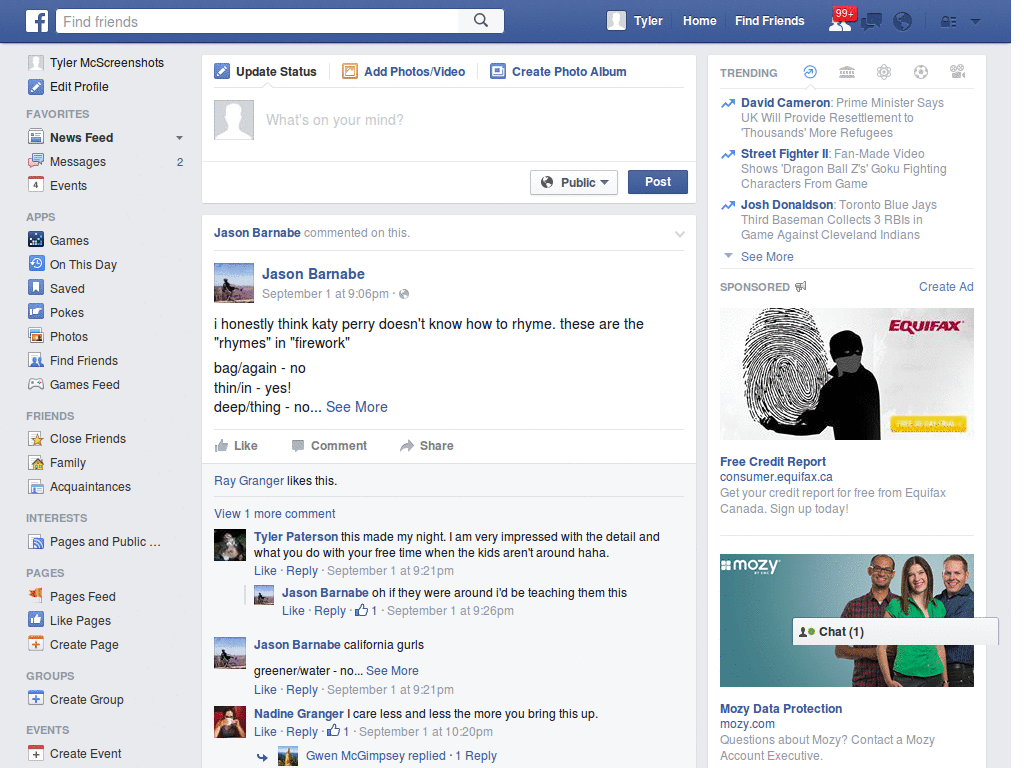
Task: Expand News Feed options arrow
Action: (179, 138)
